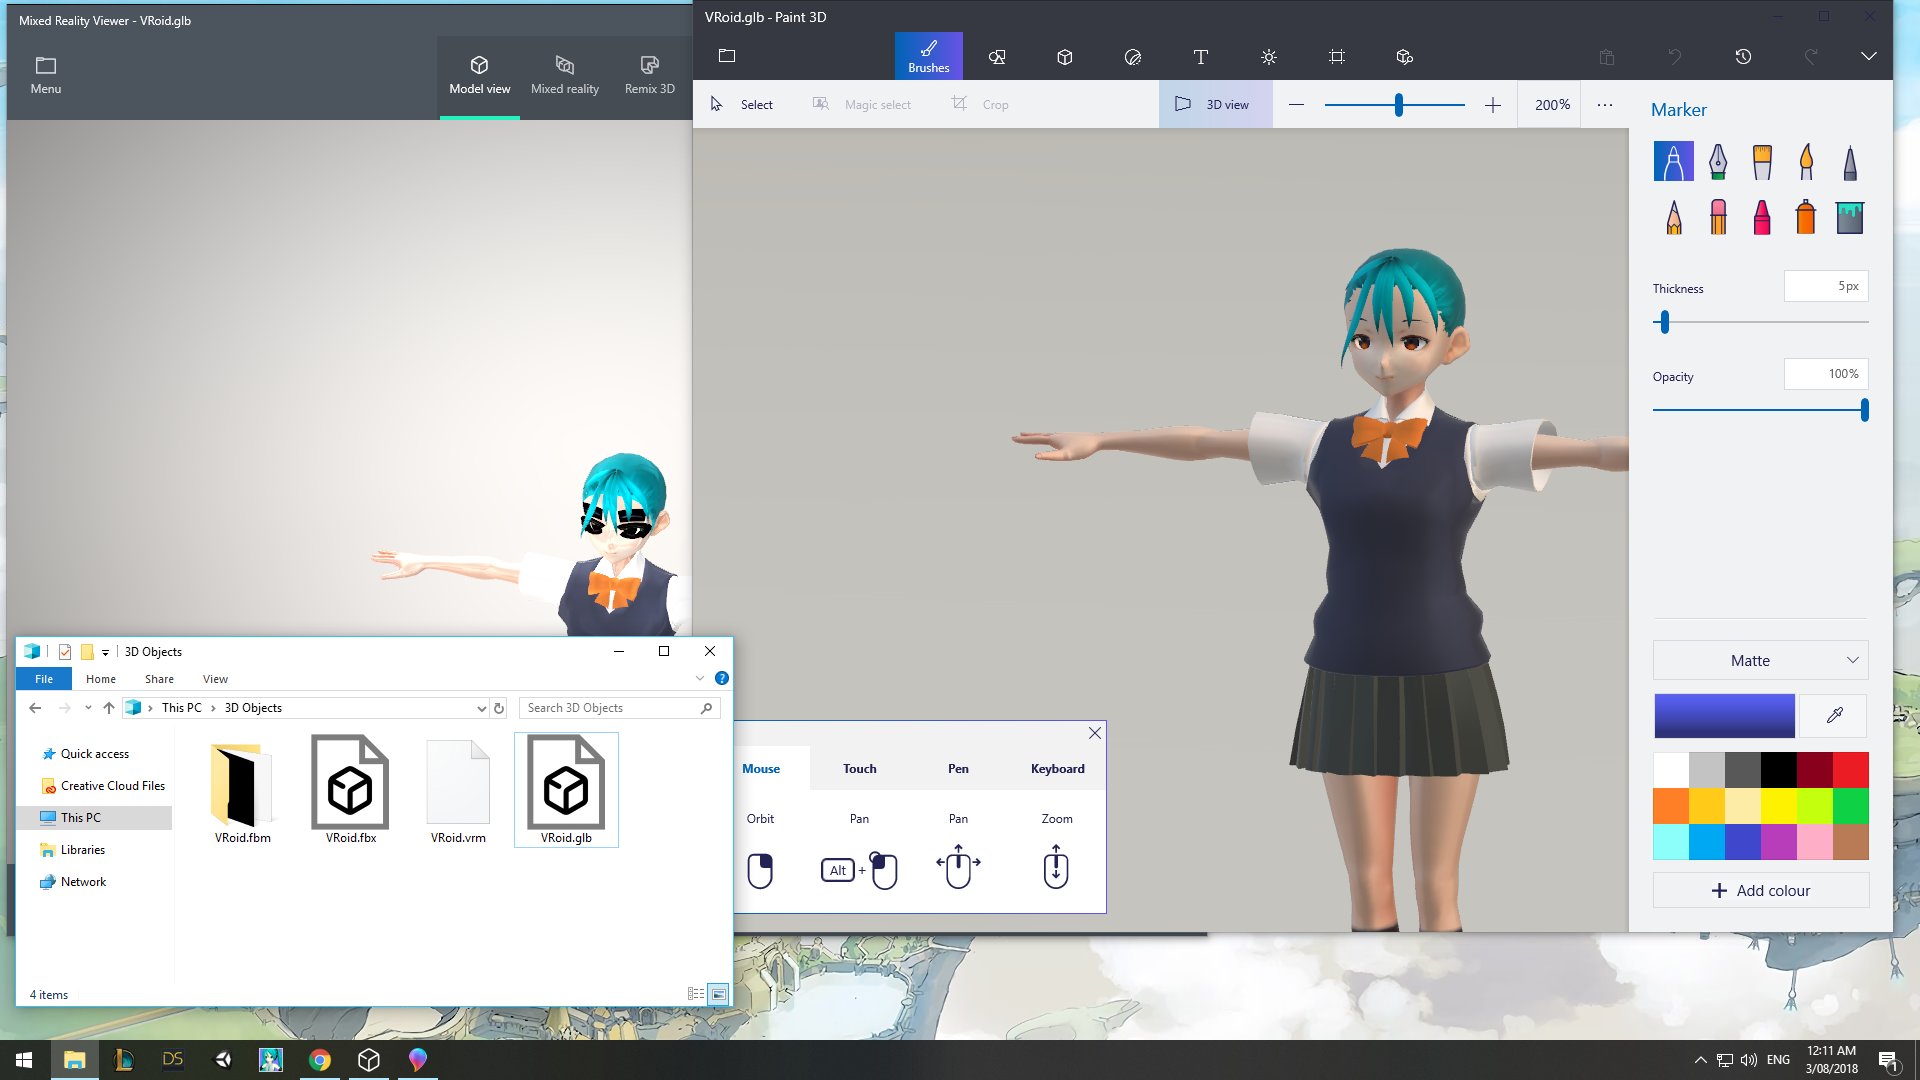Select the Pencil brush tool
The image size is (1920, 1080).
[1673, 217]
